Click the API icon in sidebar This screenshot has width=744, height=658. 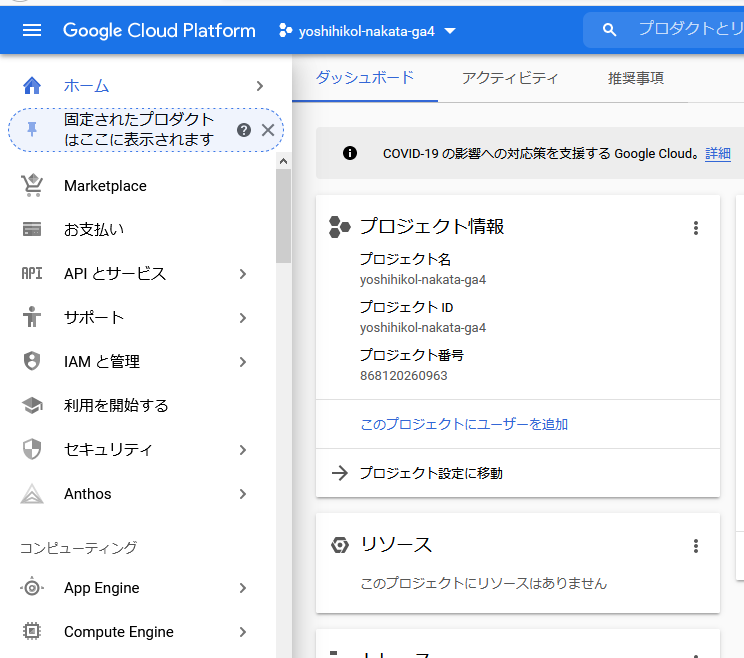click(32, 273)
